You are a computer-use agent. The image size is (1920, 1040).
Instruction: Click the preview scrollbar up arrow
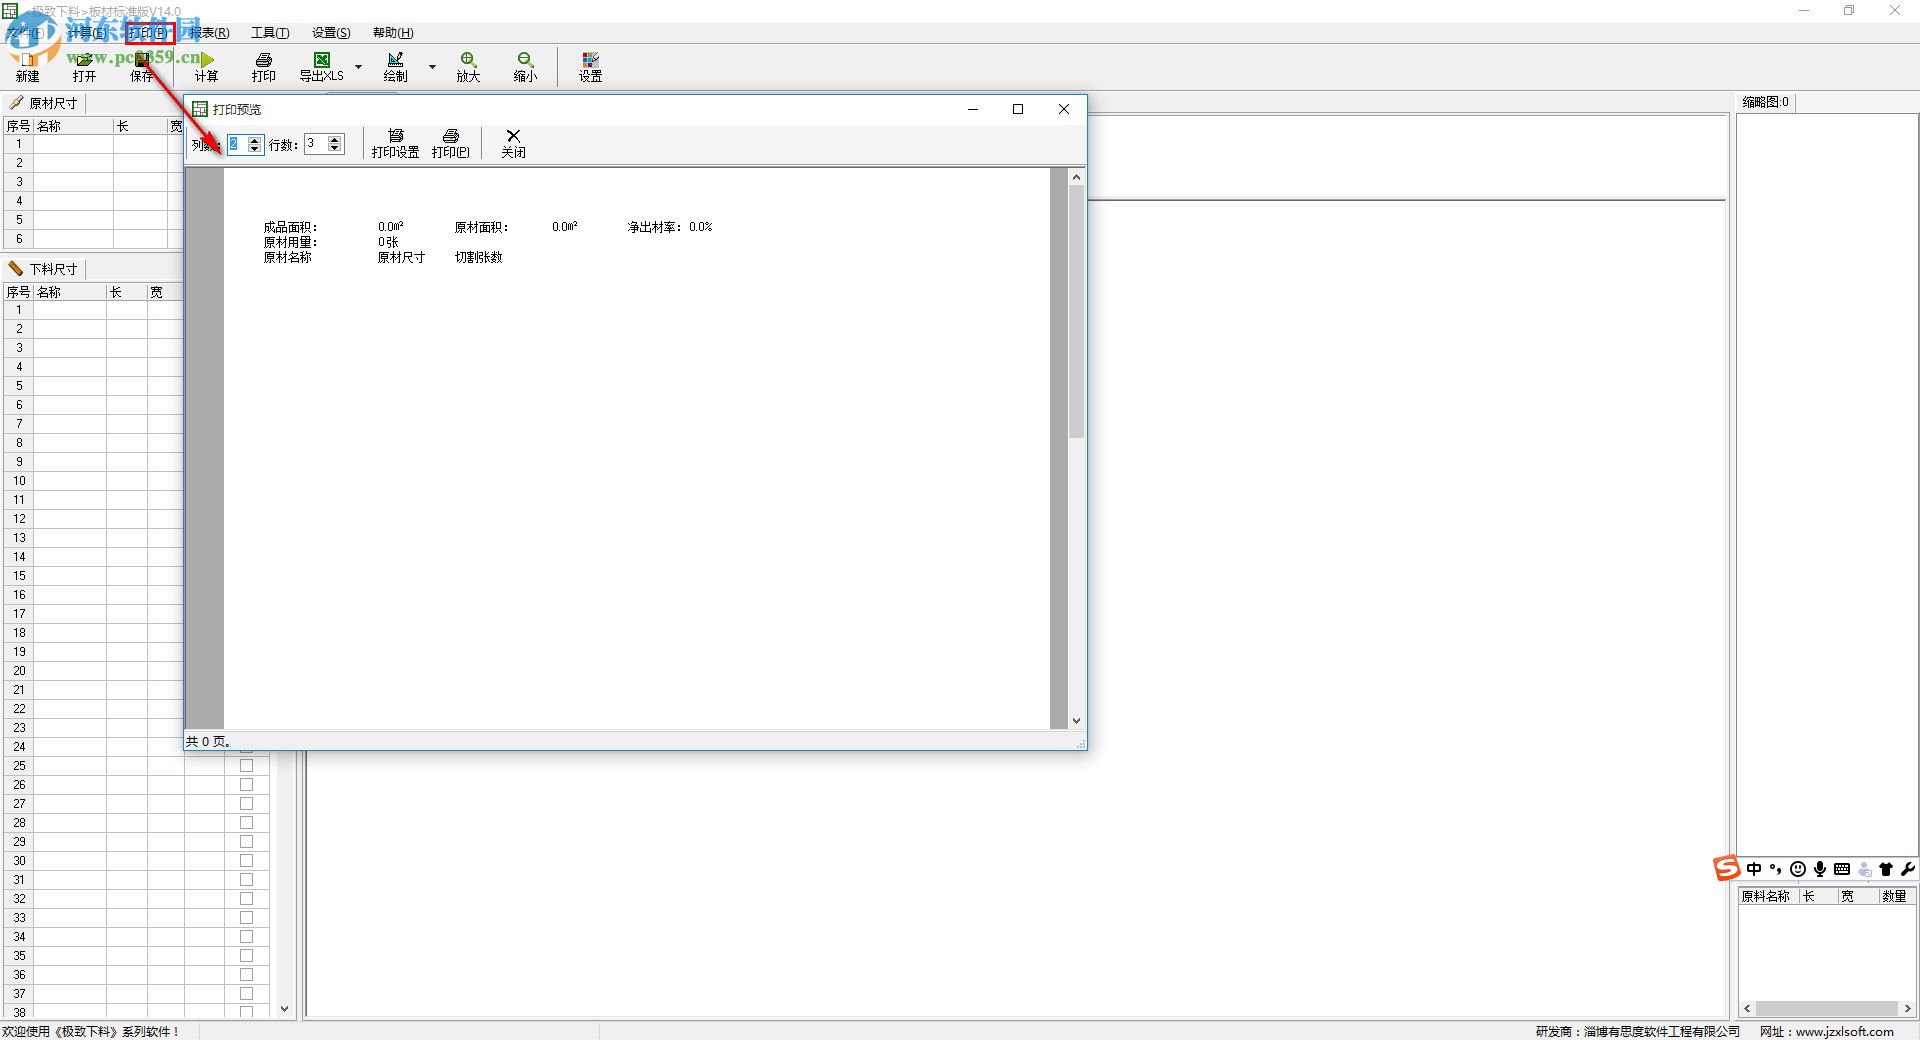point(1076,177)
